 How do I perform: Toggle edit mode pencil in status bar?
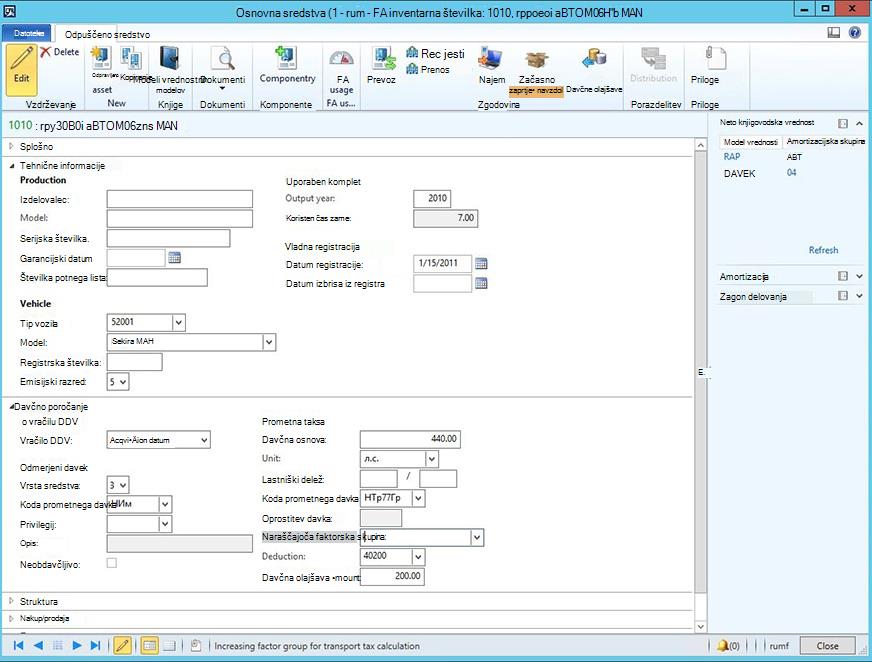click(122, 645)
